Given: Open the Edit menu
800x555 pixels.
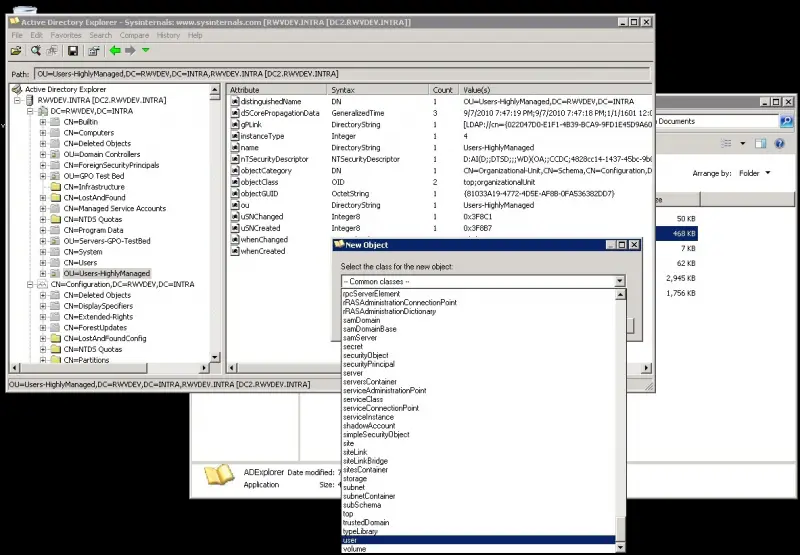Looking at the screenshot, I should [x=36, y=35].
